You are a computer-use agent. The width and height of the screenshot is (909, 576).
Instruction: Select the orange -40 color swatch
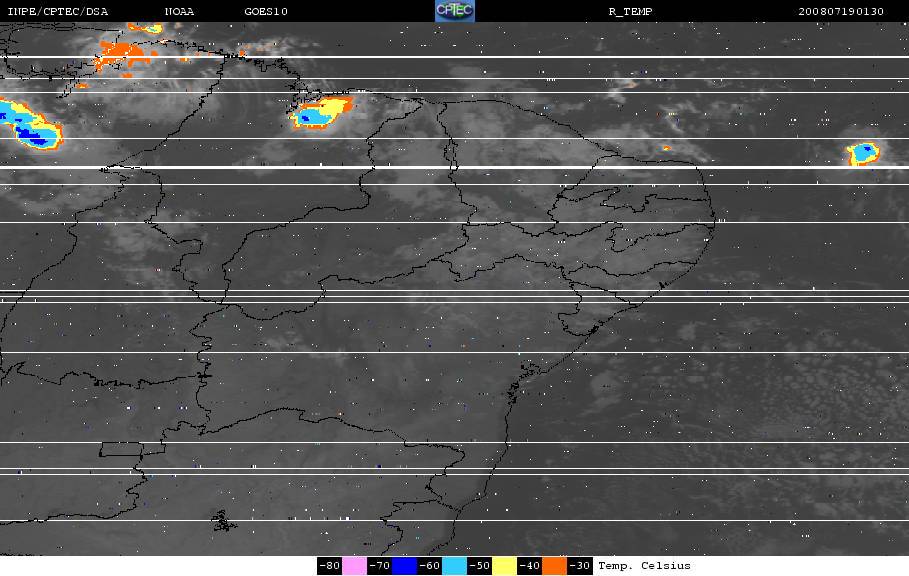click(x=554, y=566)
